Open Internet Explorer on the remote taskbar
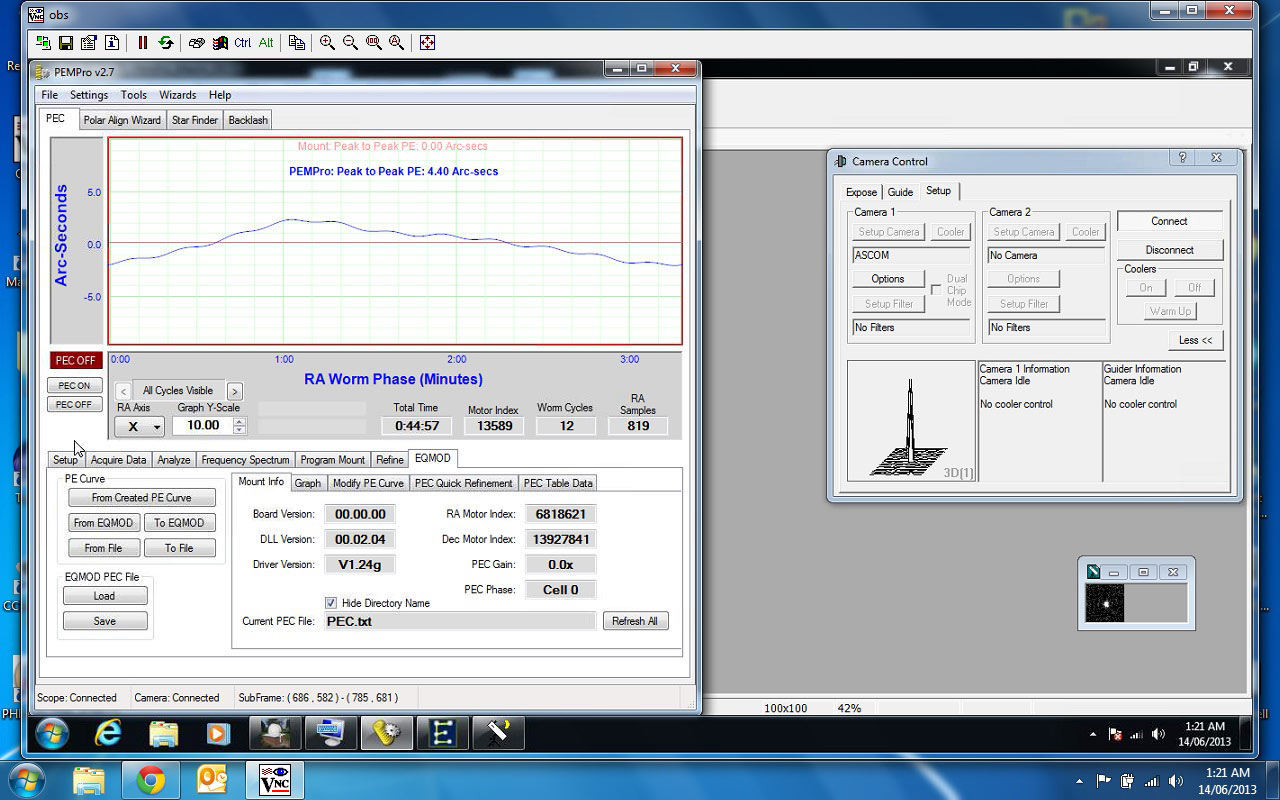Viewport: 1280px width, 800px height. [108, 735]
